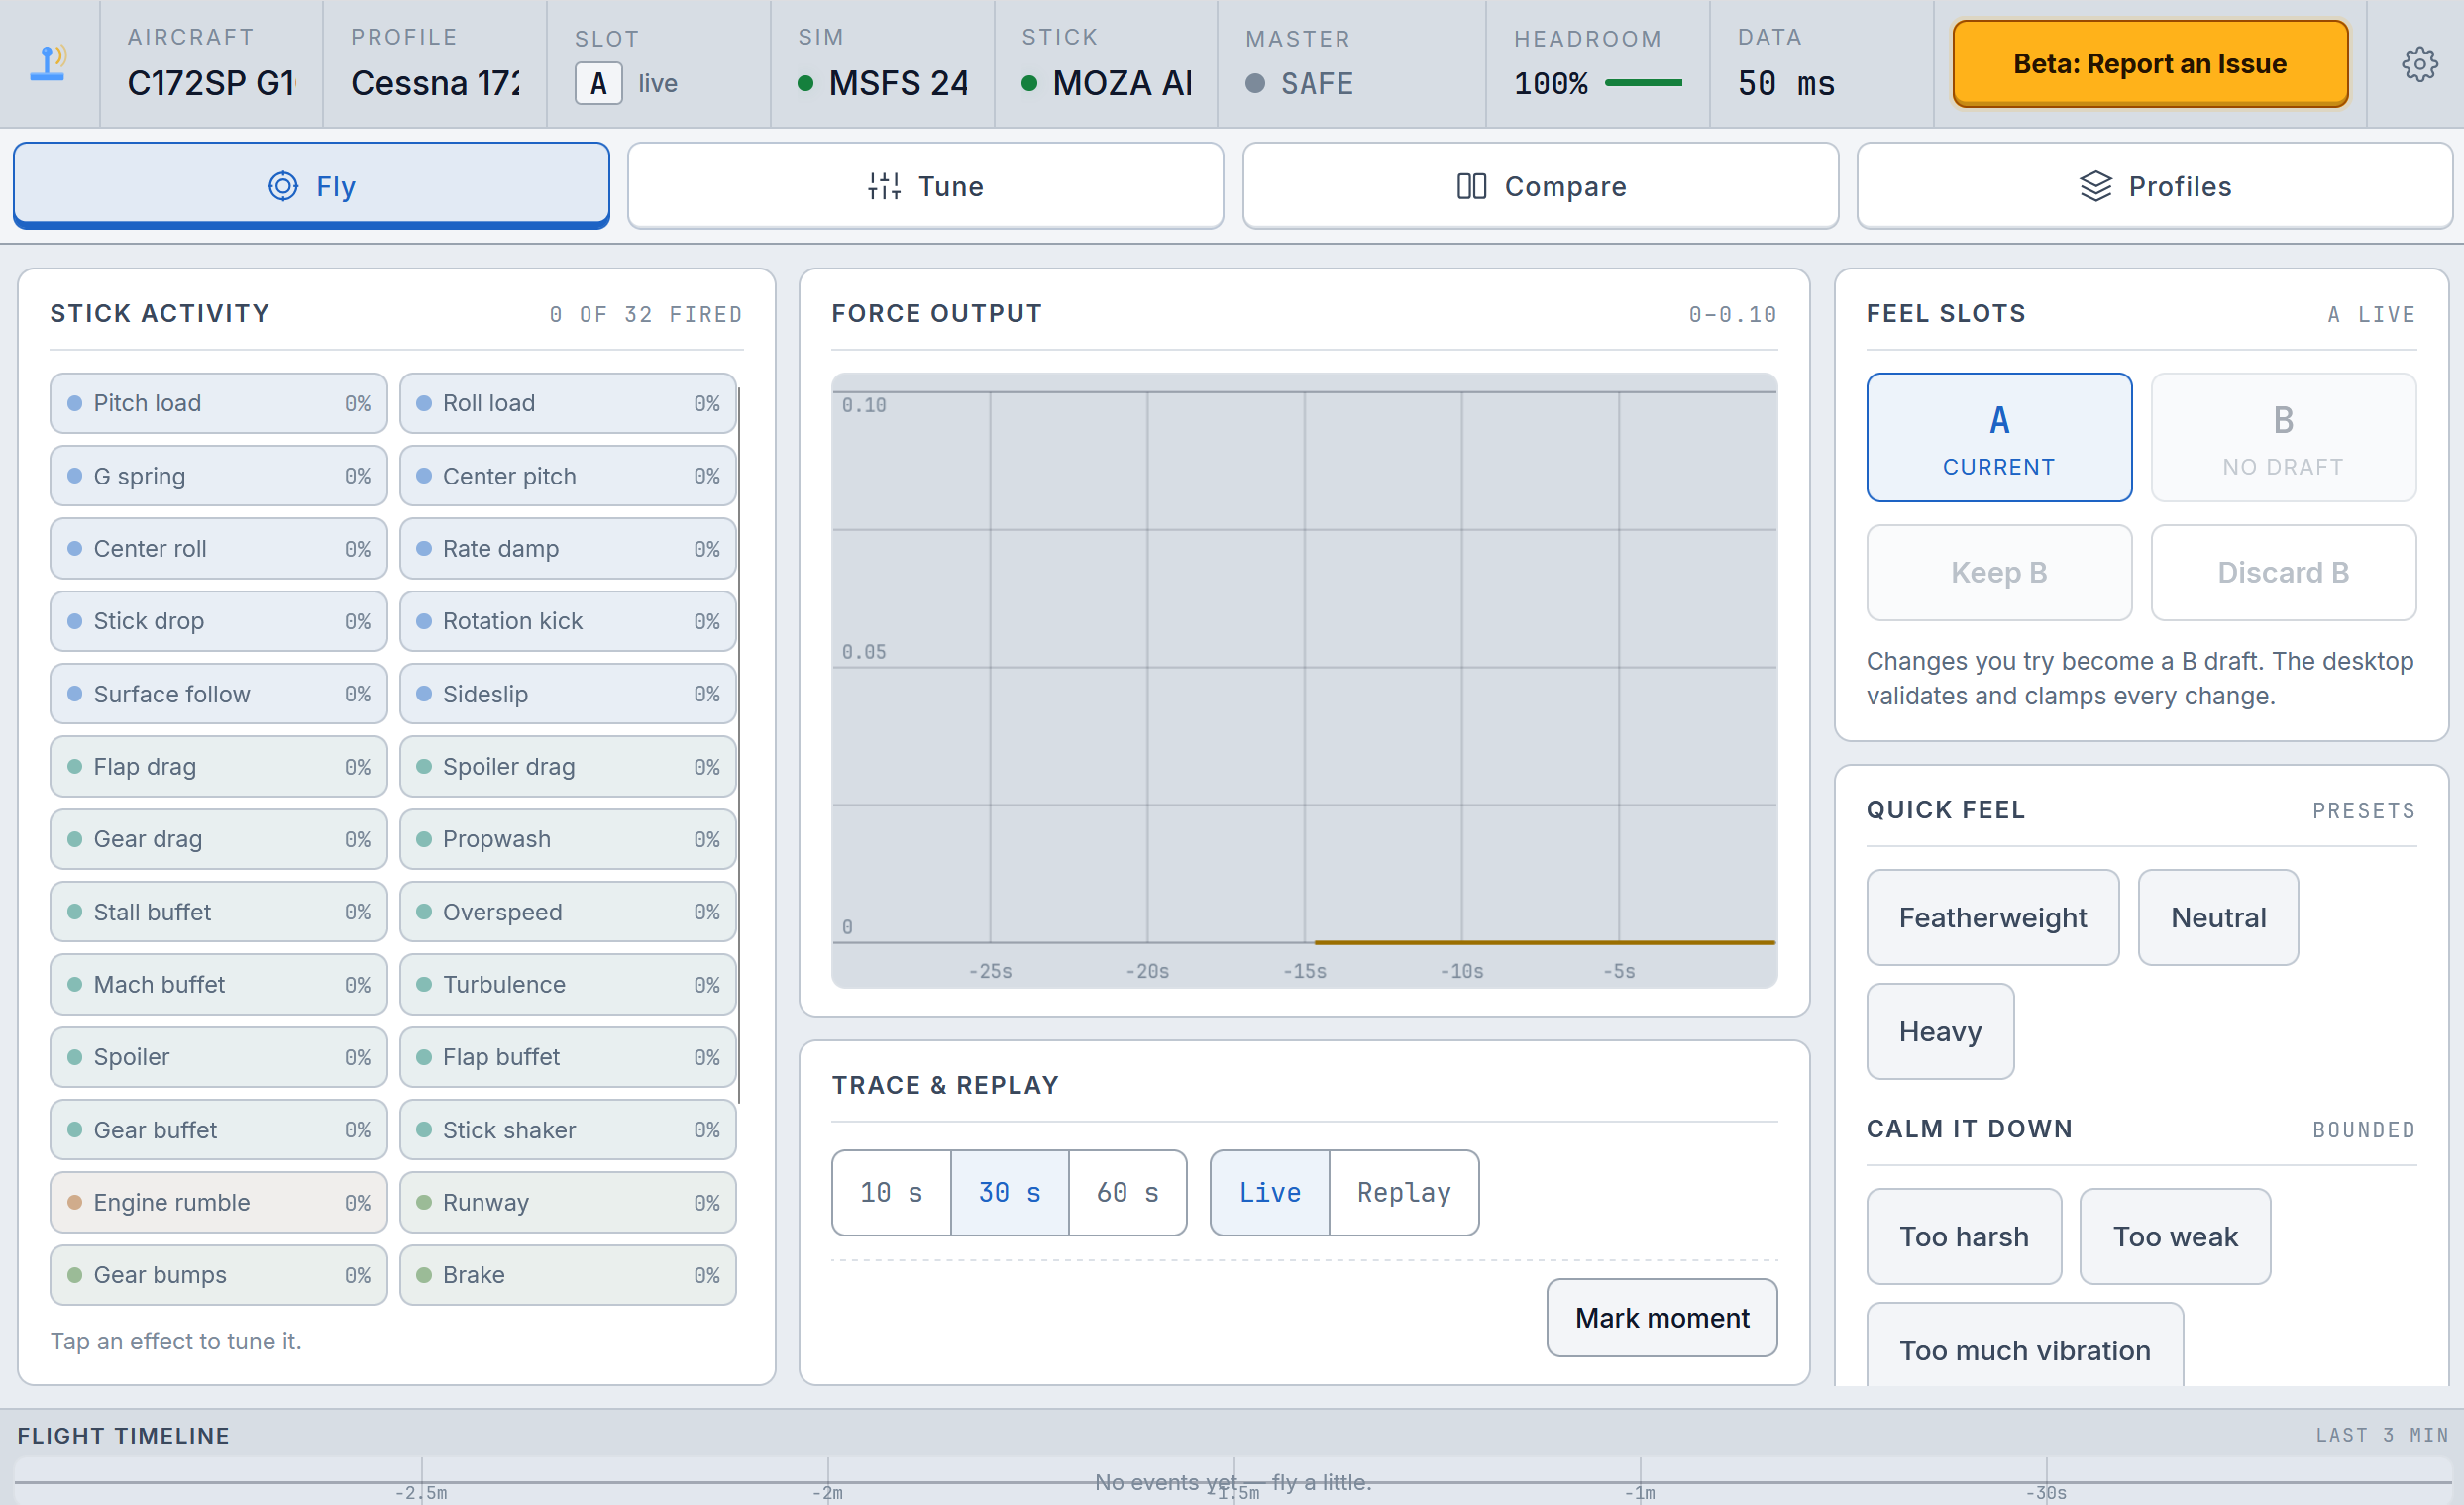This screenshot has width=2464, height=1505.
Task: Select the Sideslip effect
Action: 567,694
